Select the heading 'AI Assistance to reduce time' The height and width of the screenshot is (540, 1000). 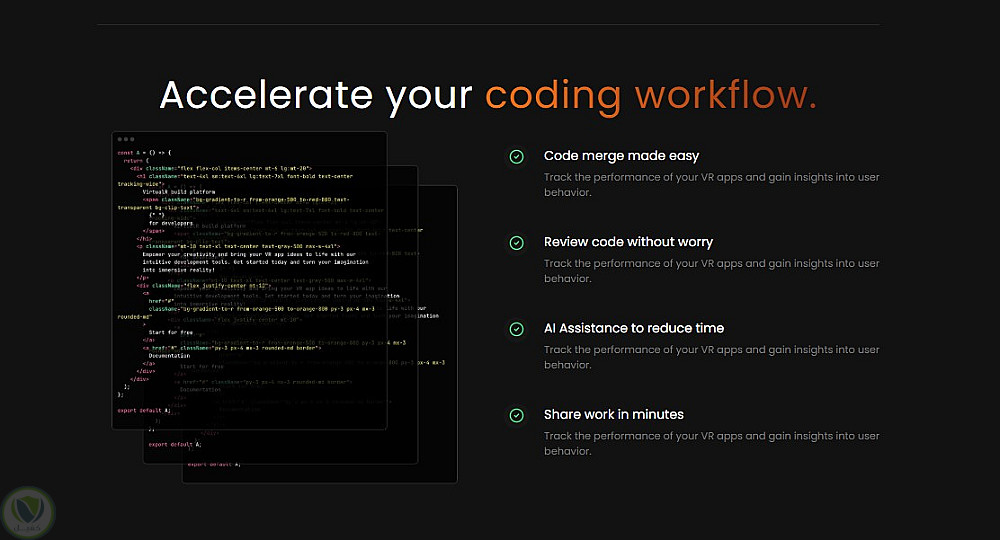[634, 328]
